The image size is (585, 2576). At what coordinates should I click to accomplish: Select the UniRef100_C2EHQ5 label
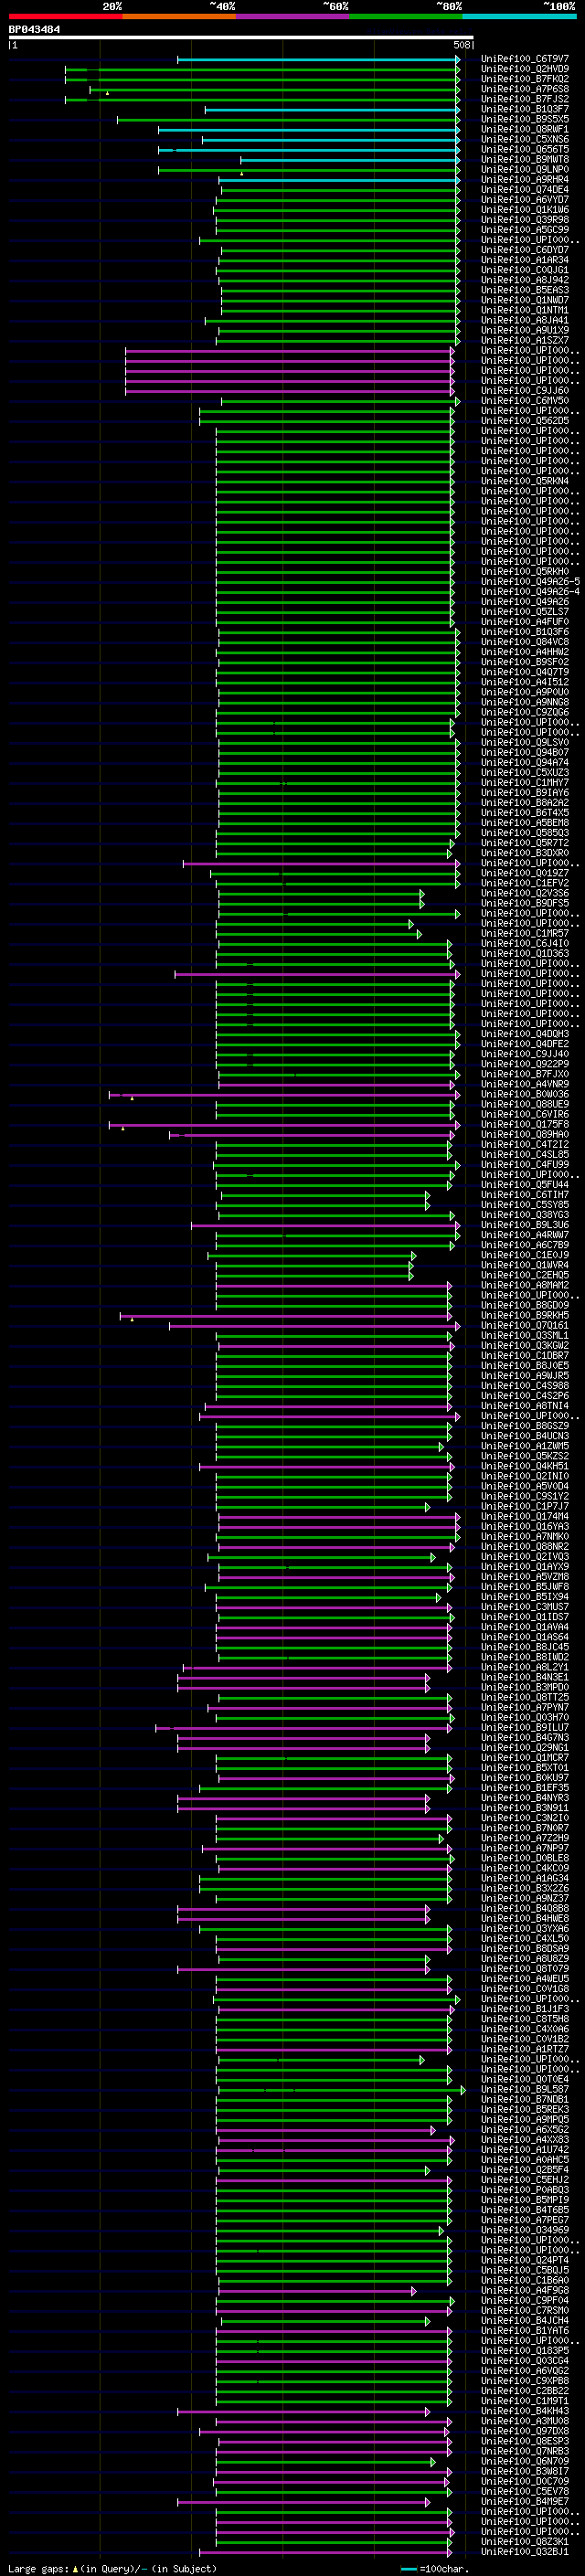[x=525, y=1275]
